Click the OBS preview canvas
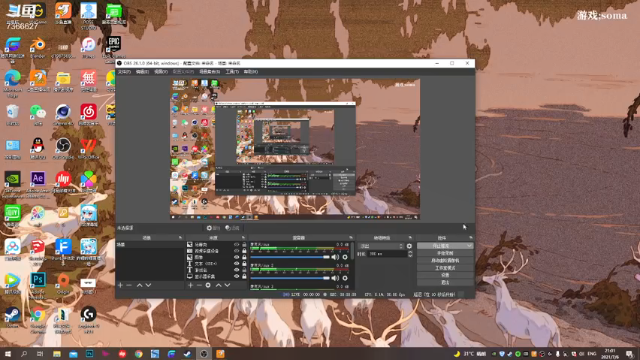The image size is (640, 360). tap(295, 149)
